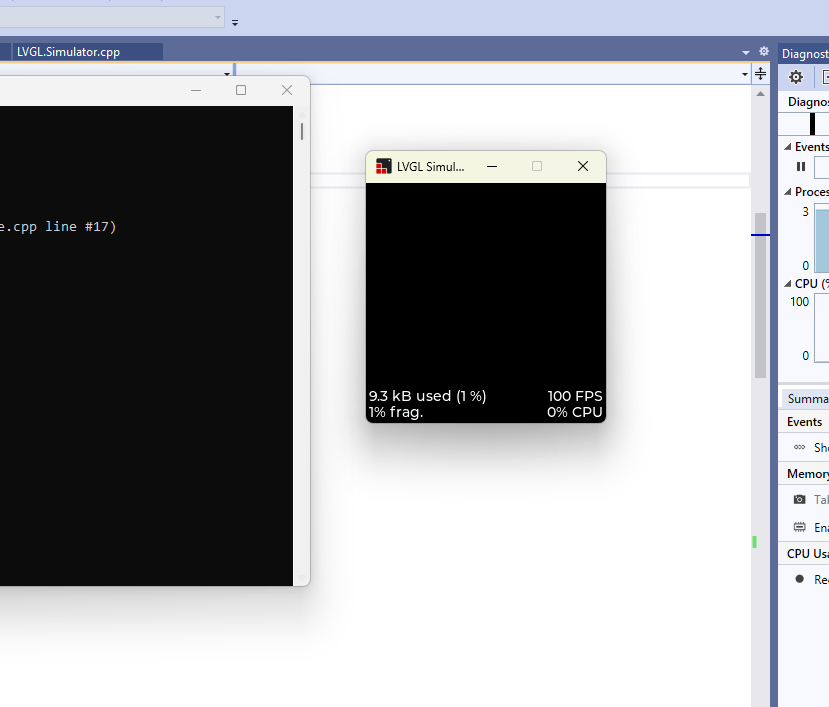
Task: Click the Process Memory usage graph
Action: click(822, 238)
